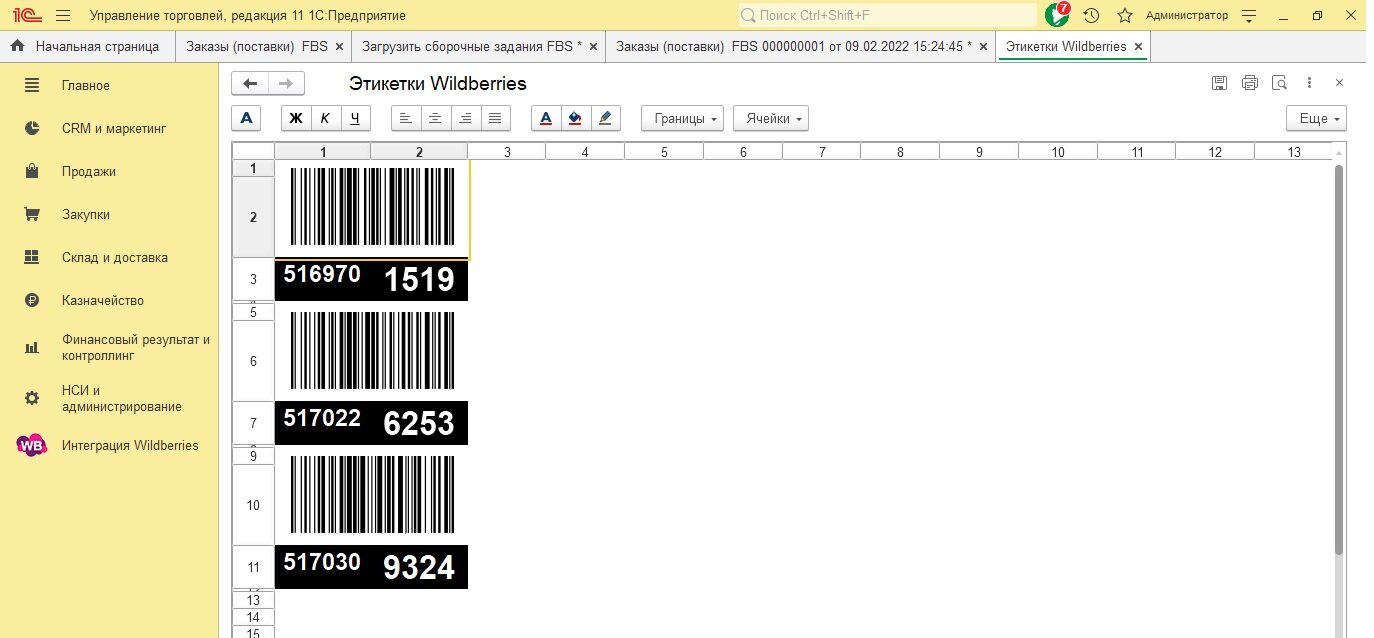Select column header 13
The width and height of the screenshot is (1374, 638).
tap(1294, 152)
